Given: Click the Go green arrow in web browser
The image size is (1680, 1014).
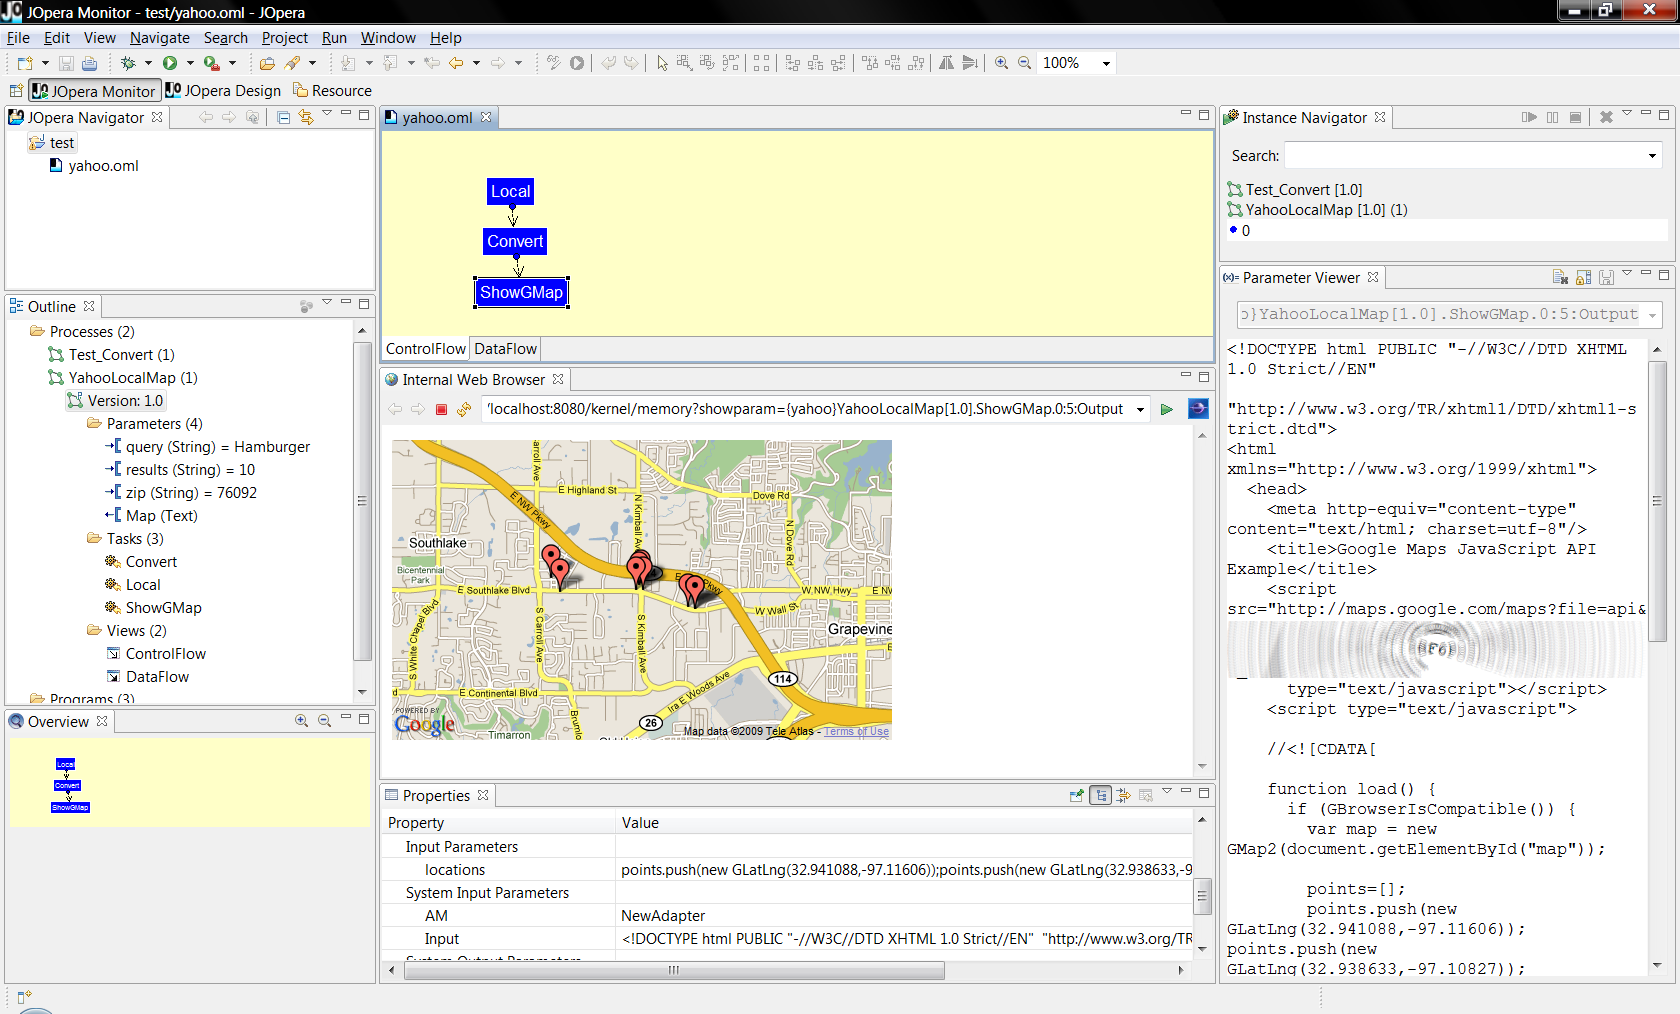Looking at the screenshot, I should pyautogui.click(x=1167, y=409).
